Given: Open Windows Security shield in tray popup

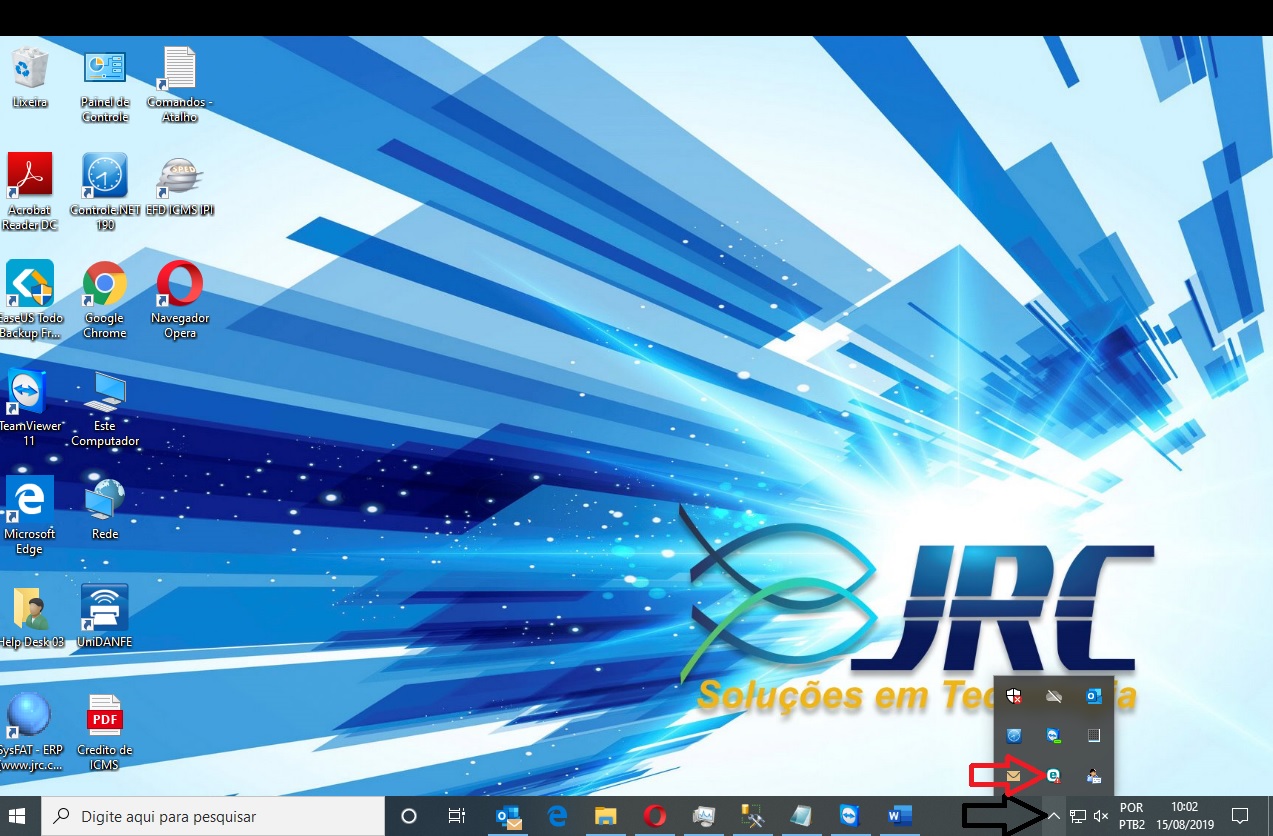Looking at the screenshot, I should 1014,696.
